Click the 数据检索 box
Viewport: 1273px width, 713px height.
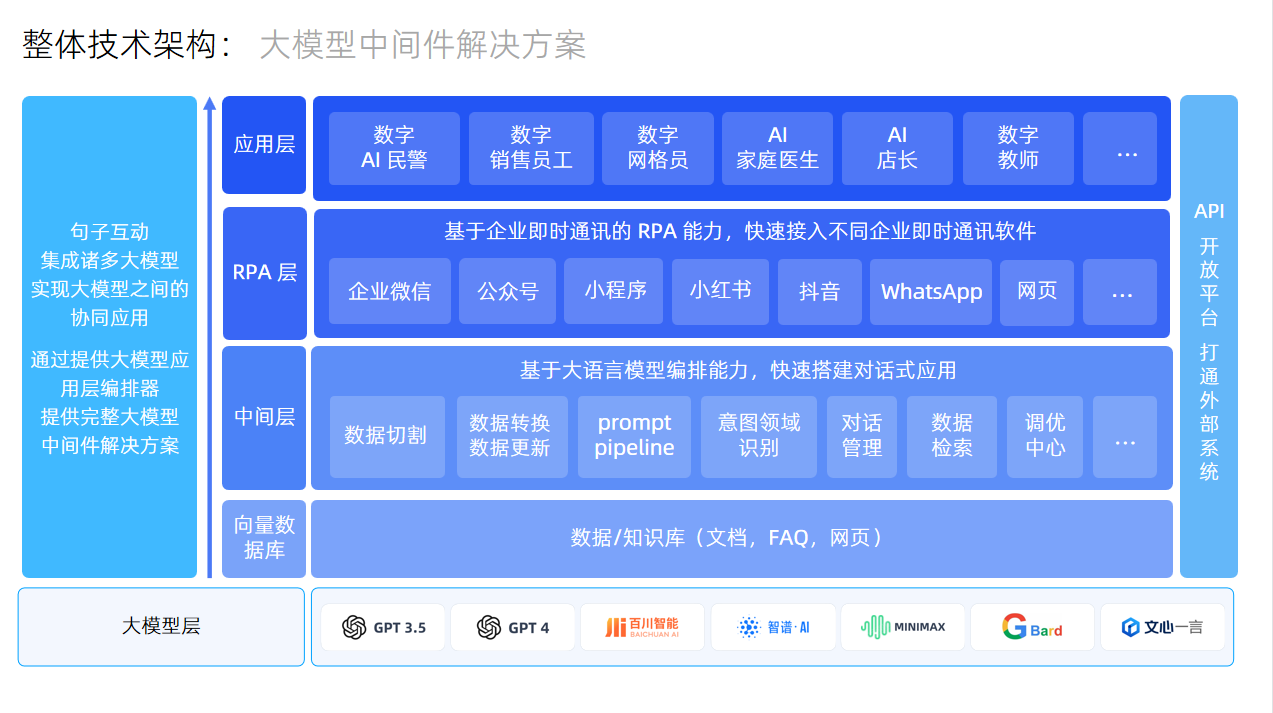coord(952,436)
